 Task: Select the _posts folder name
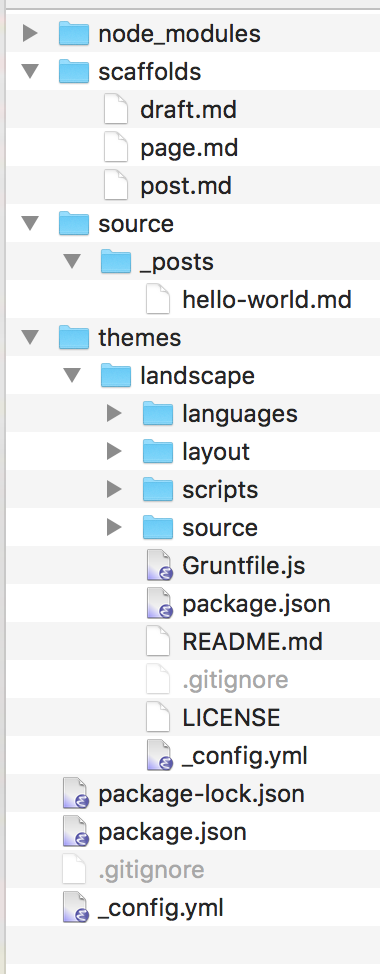point(177,262)
